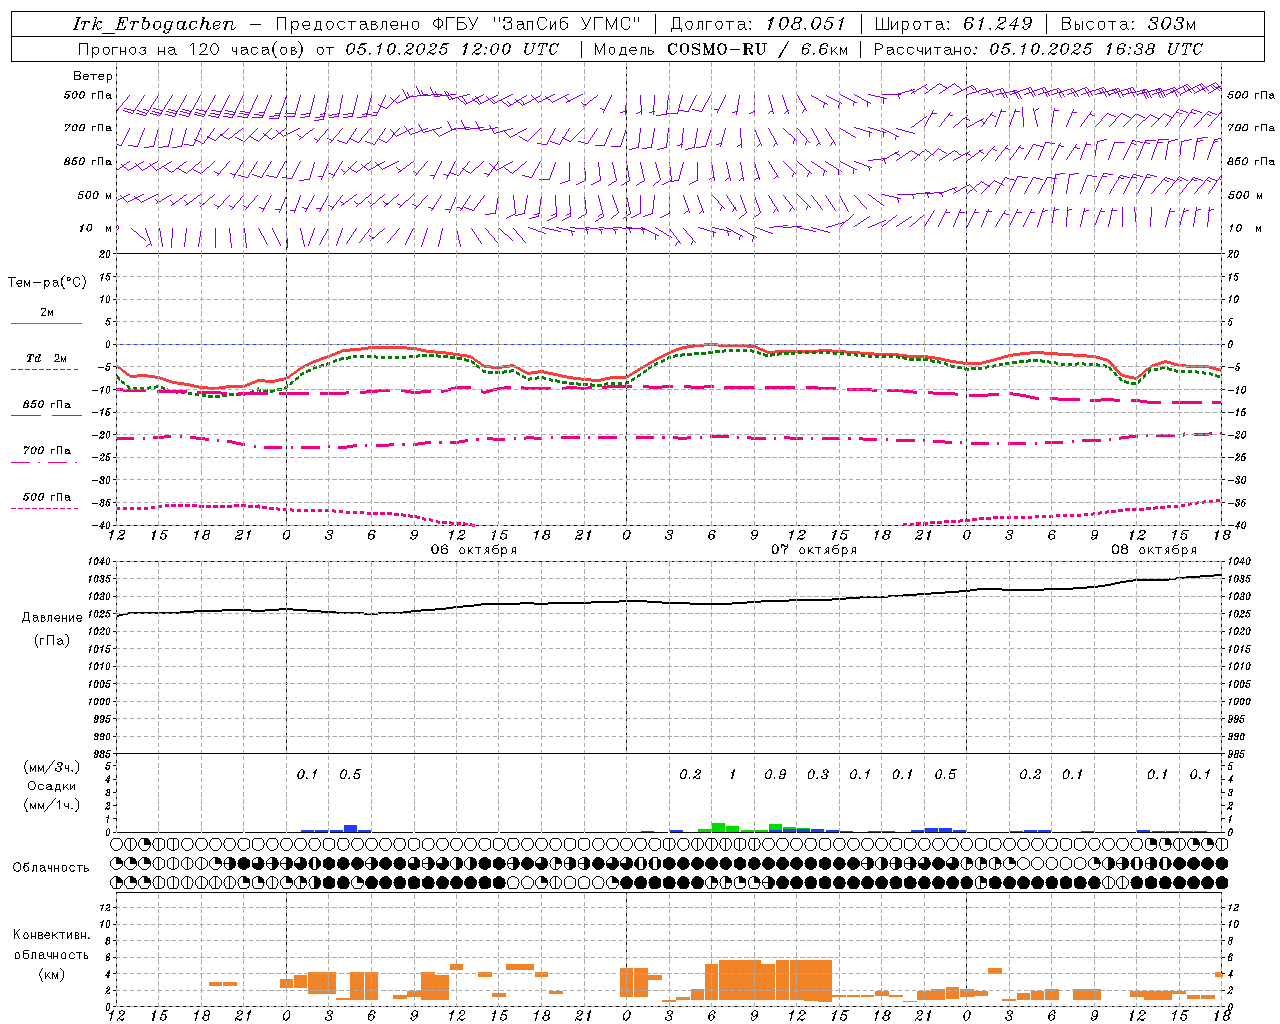Click the precipitation value '1' on 07 октября
Screen dimensions: 1280x1024
[733, 774]
